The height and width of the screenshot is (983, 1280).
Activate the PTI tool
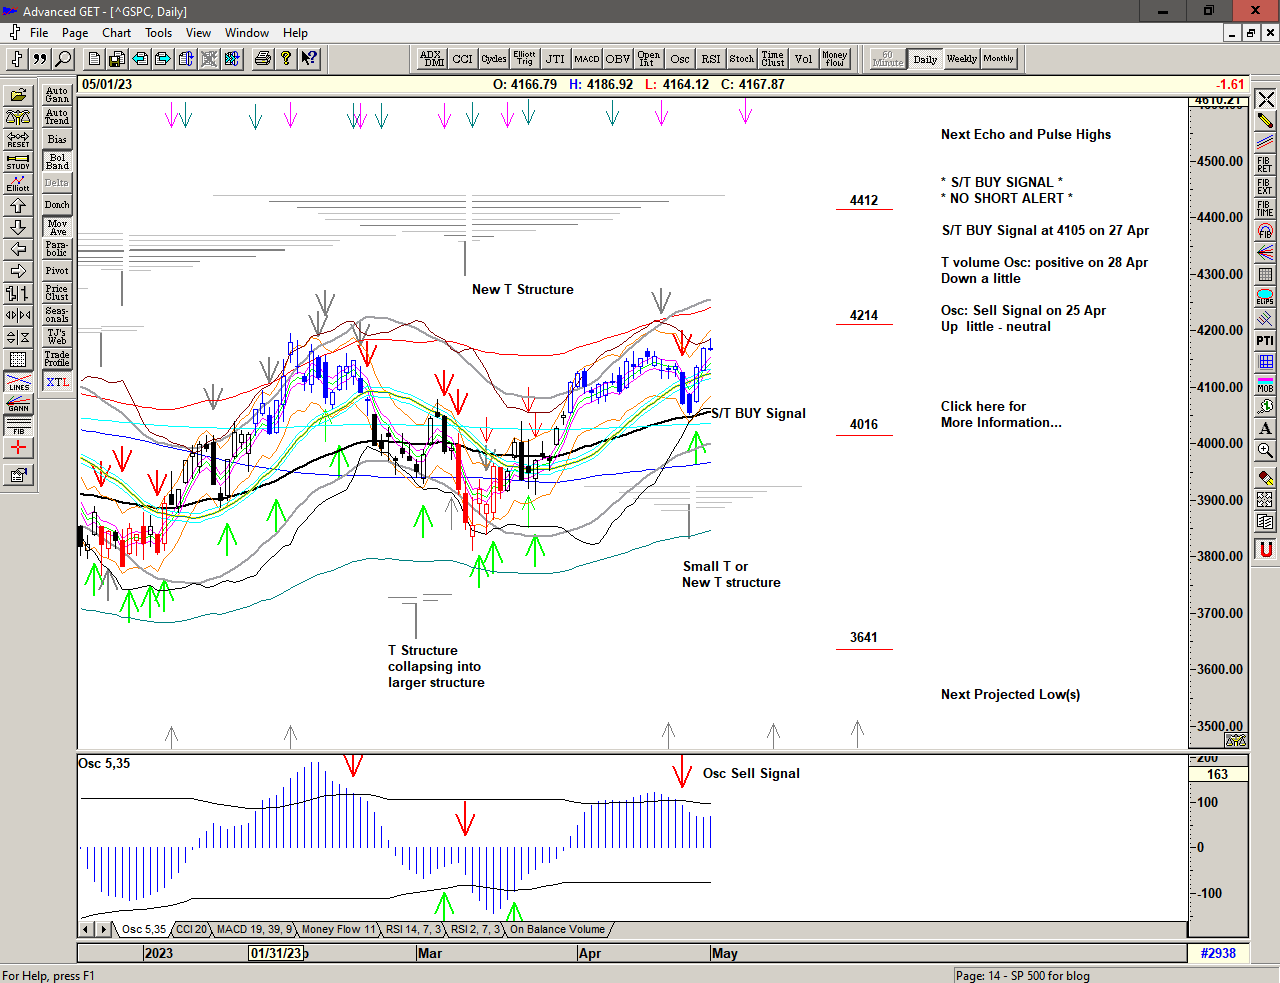(1265, 340)
